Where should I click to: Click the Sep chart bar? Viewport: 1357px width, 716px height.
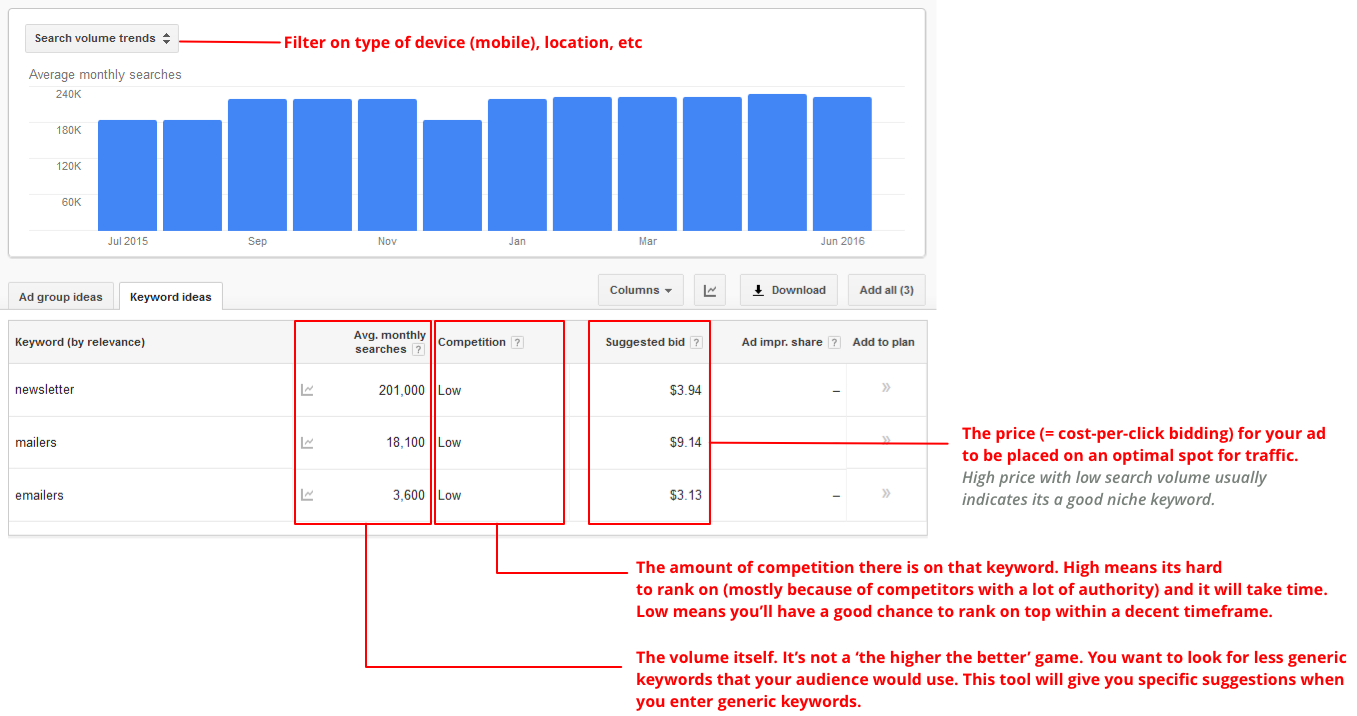tap(258, 165)
